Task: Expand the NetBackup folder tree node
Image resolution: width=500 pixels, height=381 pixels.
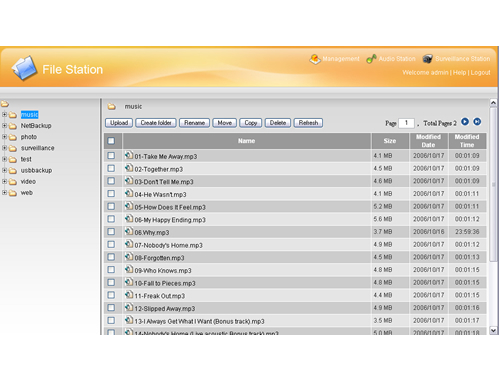Action: (4, 126)
